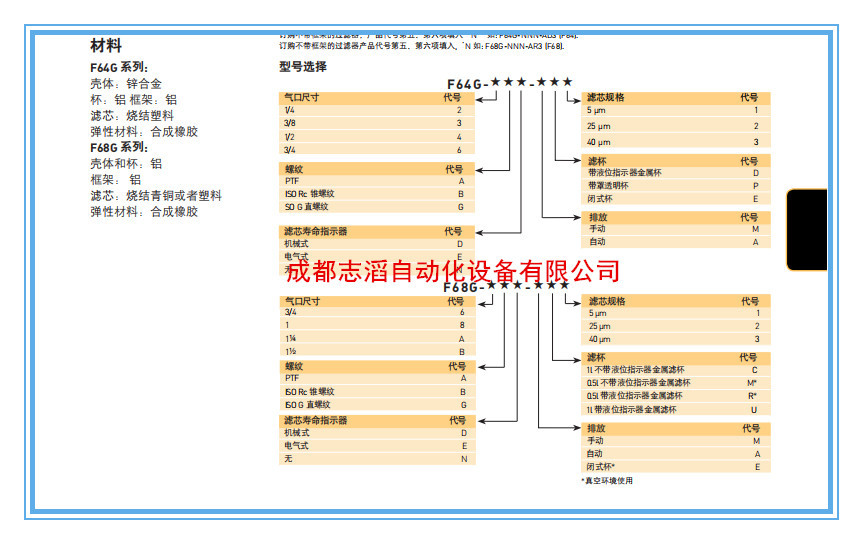
Task: Select the 25 µm row in the F64G filter table
Action: [676, 126]
